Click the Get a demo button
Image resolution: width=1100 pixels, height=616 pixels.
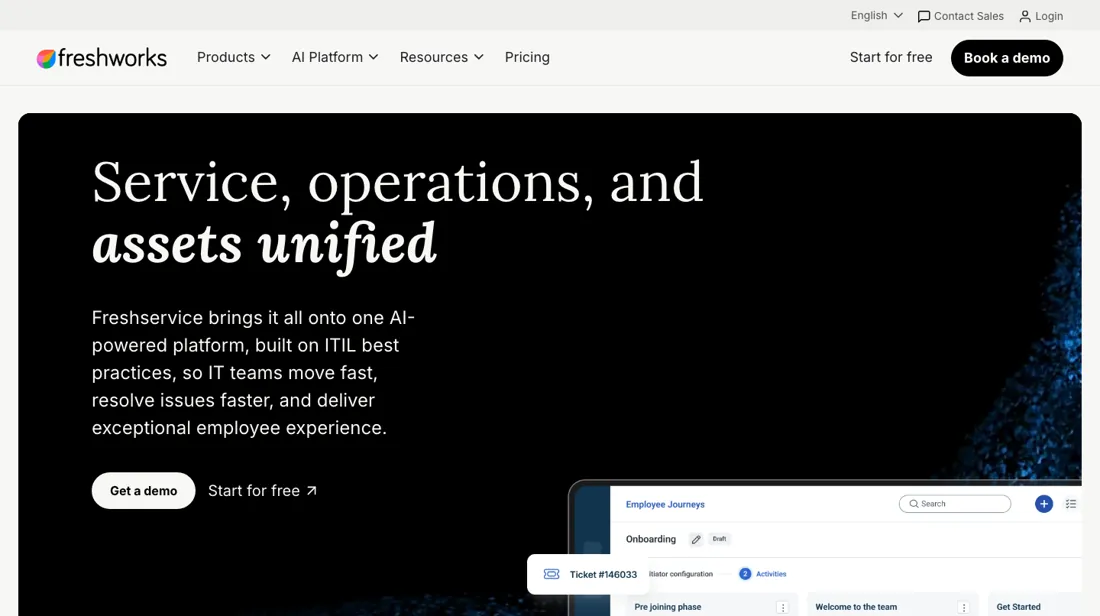point(143,491)
